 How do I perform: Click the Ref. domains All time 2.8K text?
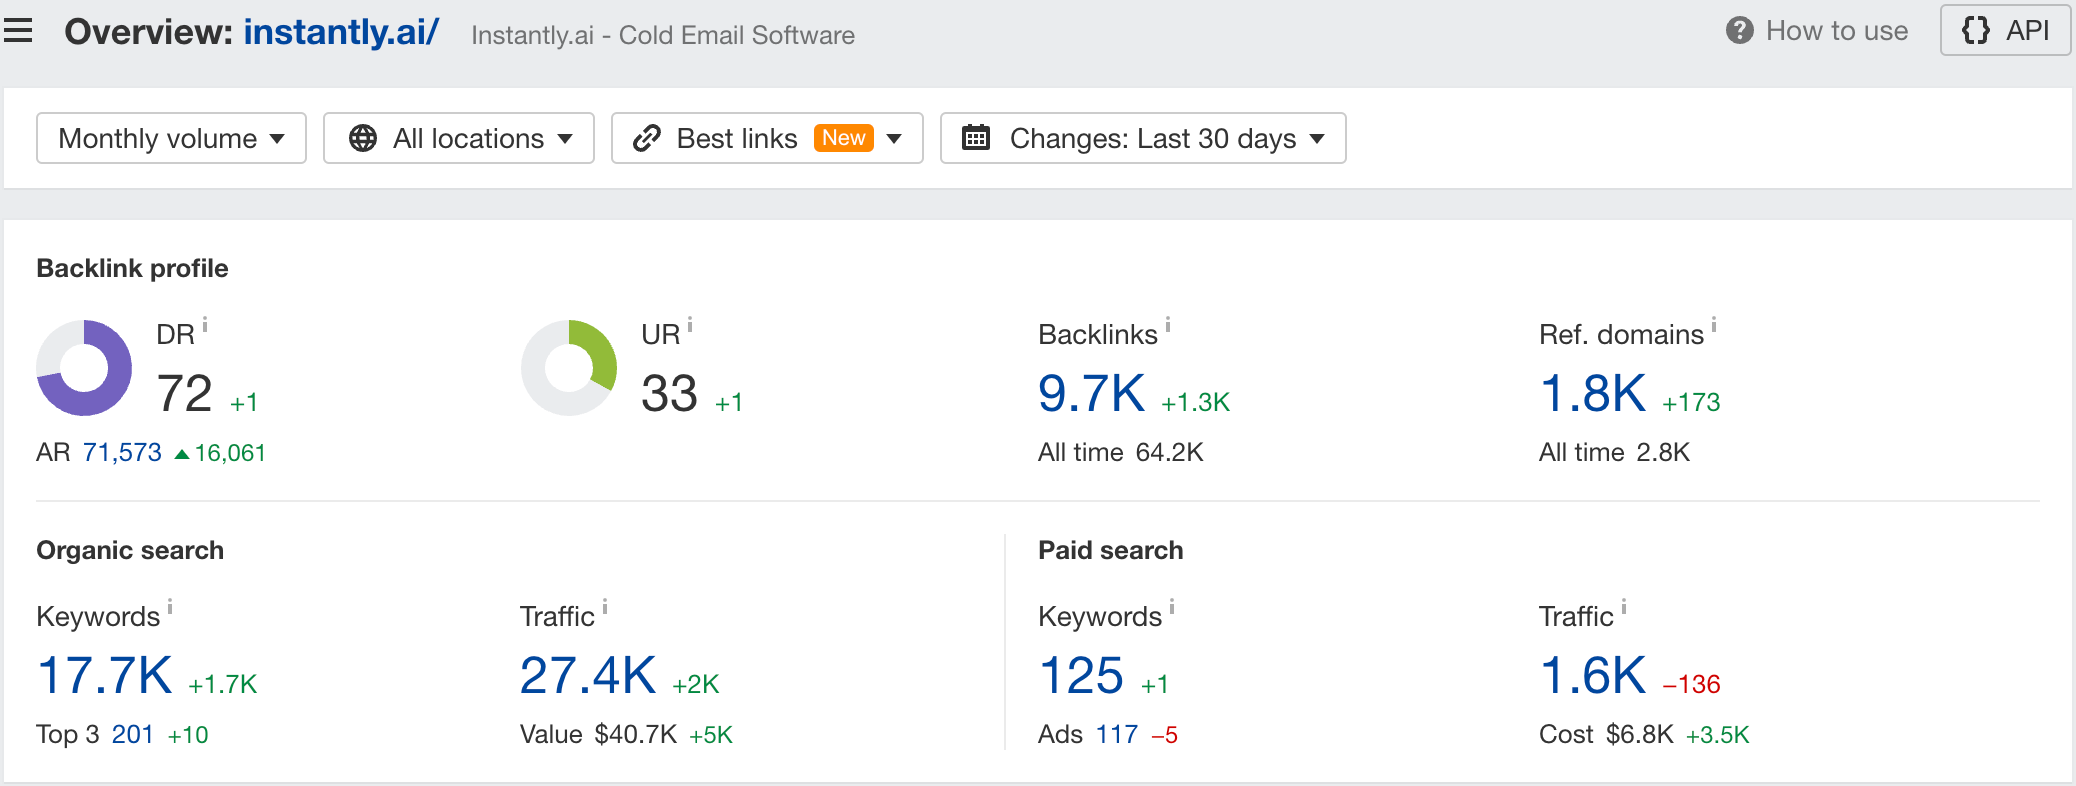point(1615,453)
